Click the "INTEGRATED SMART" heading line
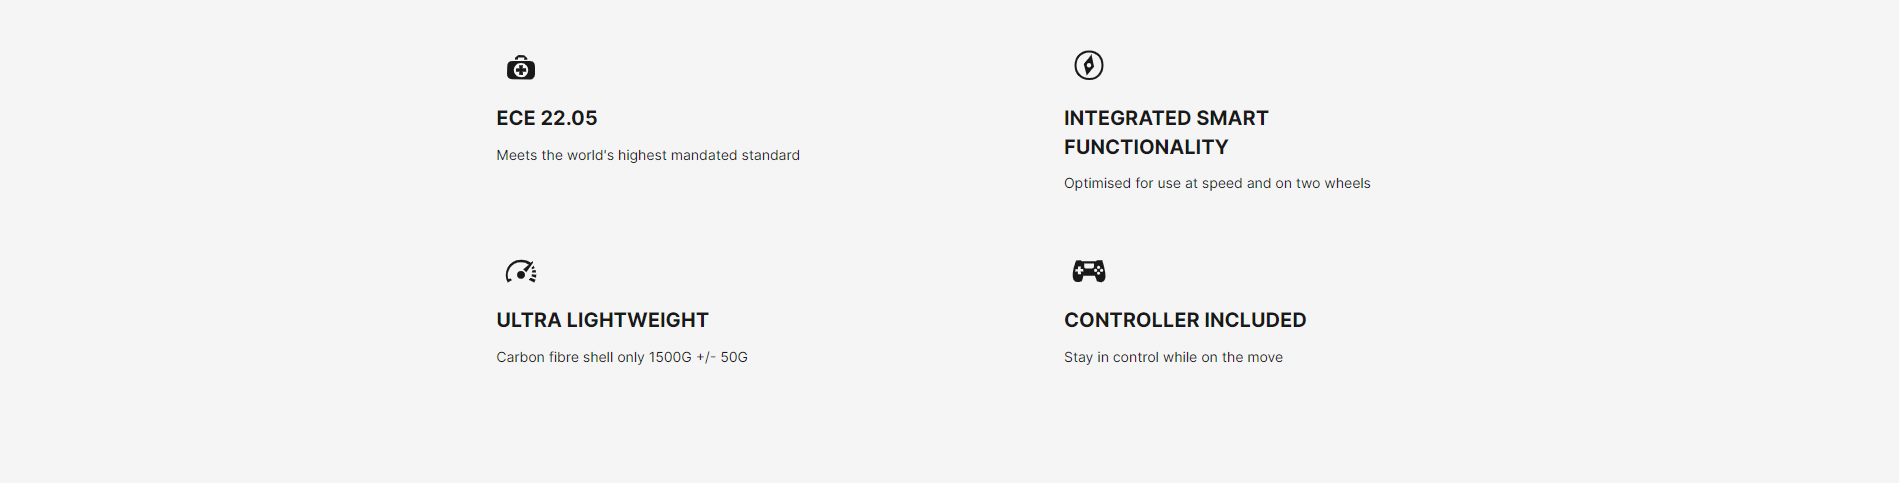 click(x=1165, y=118)
